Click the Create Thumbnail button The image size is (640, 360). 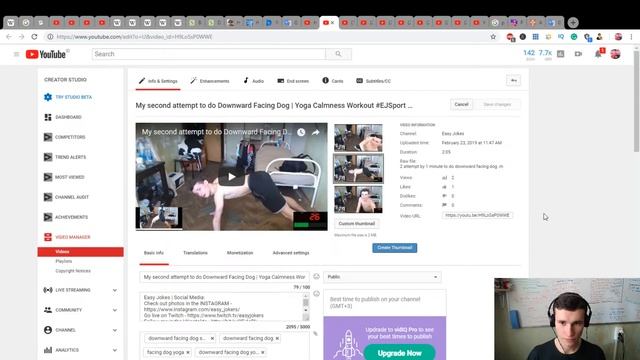[395, 248]
